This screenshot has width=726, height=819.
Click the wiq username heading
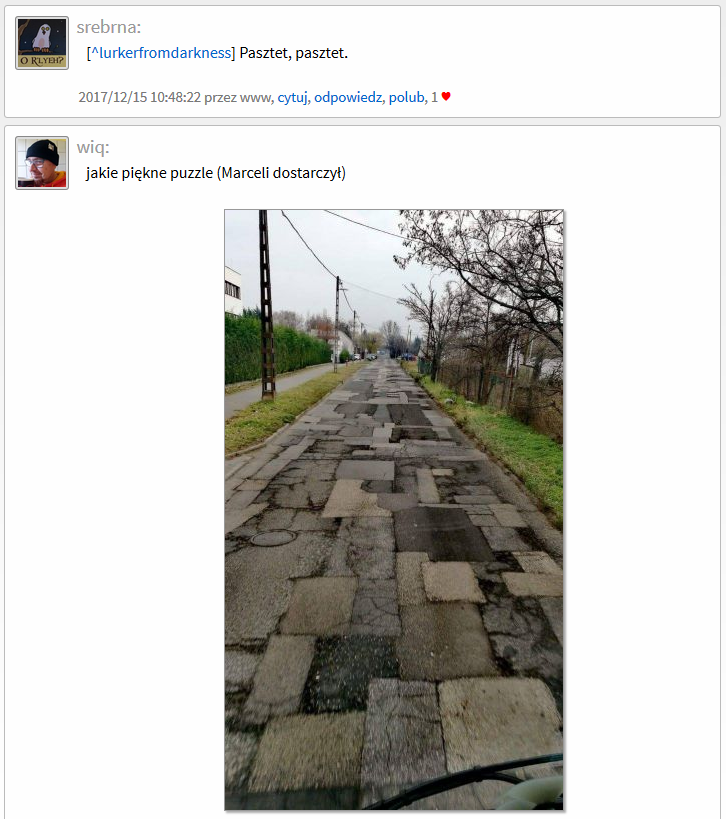(x=93, y=147)
